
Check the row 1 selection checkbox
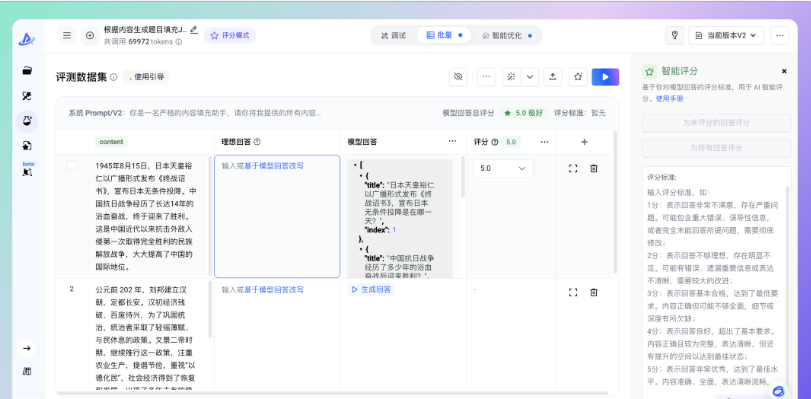point(72,165)
